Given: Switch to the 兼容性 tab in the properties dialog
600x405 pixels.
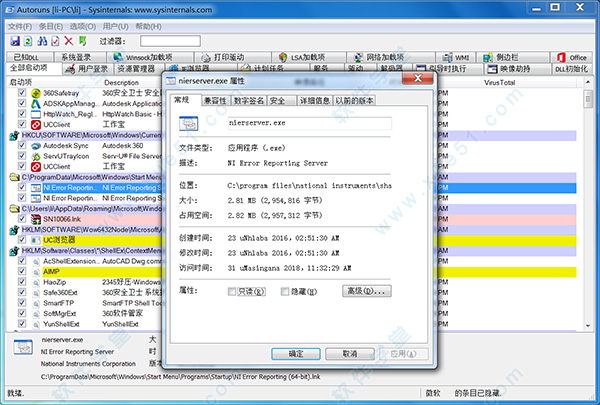Looking at the screenshot, I should (215, 101).
